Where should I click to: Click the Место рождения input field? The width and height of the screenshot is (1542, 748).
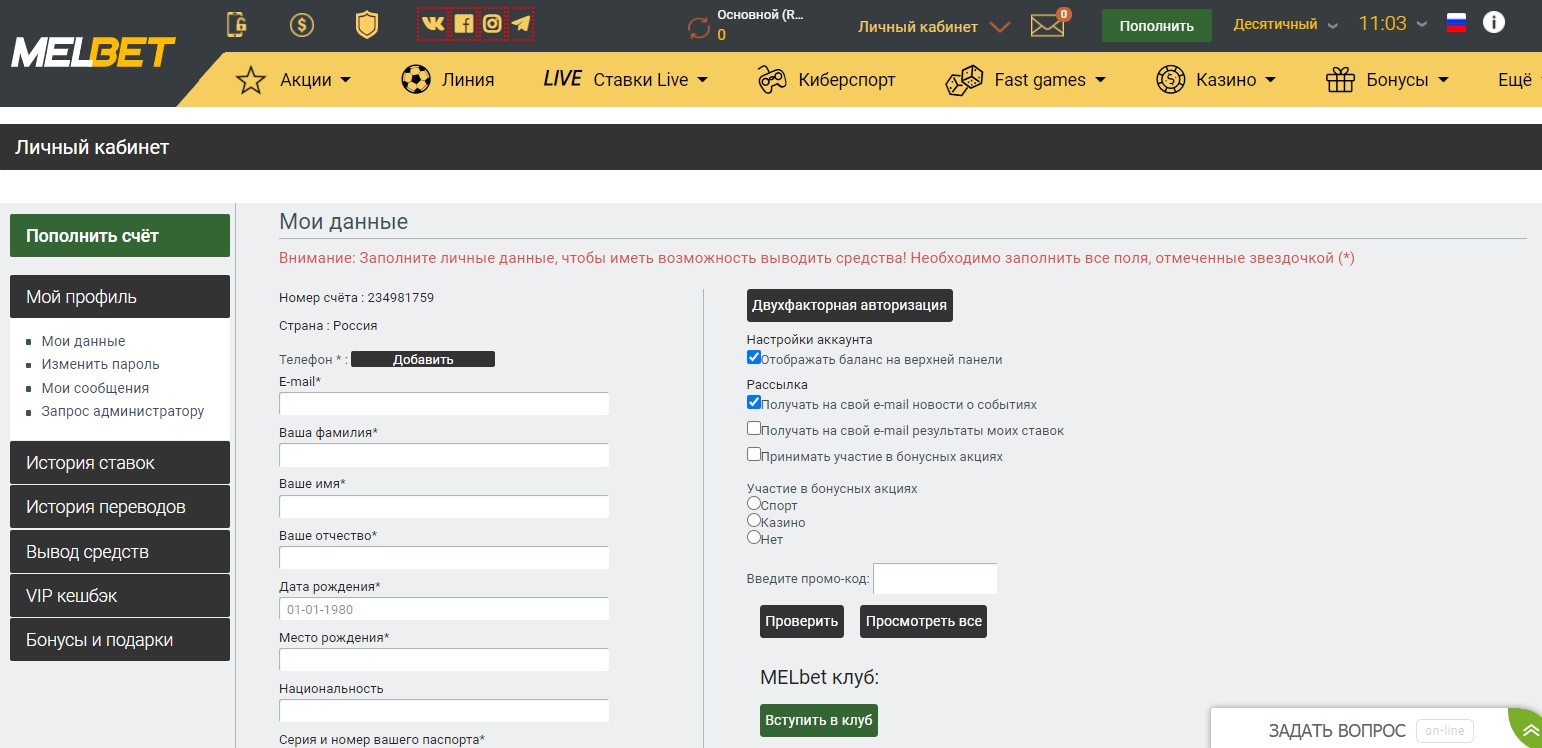click(x=444, y=660)
